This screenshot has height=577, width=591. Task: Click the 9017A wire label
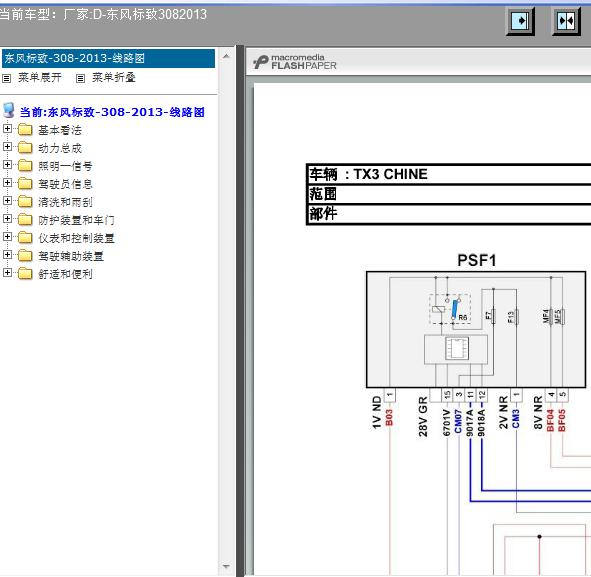pos(470,423)
